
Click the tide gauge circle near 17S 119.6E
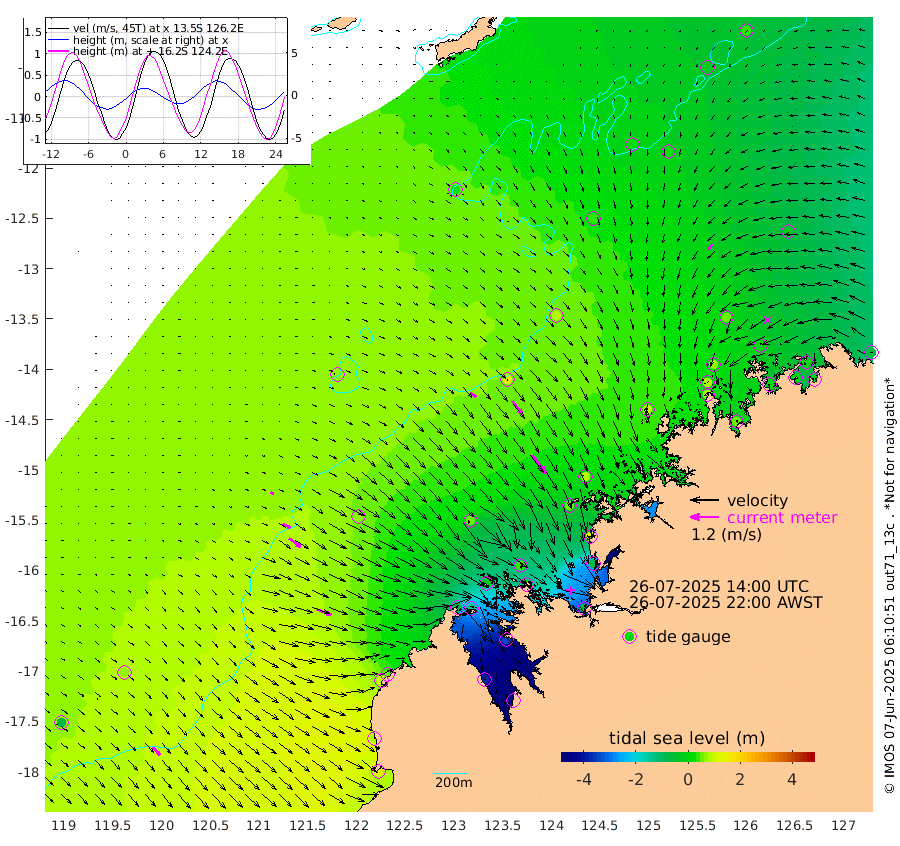click(x=125, y=672)
